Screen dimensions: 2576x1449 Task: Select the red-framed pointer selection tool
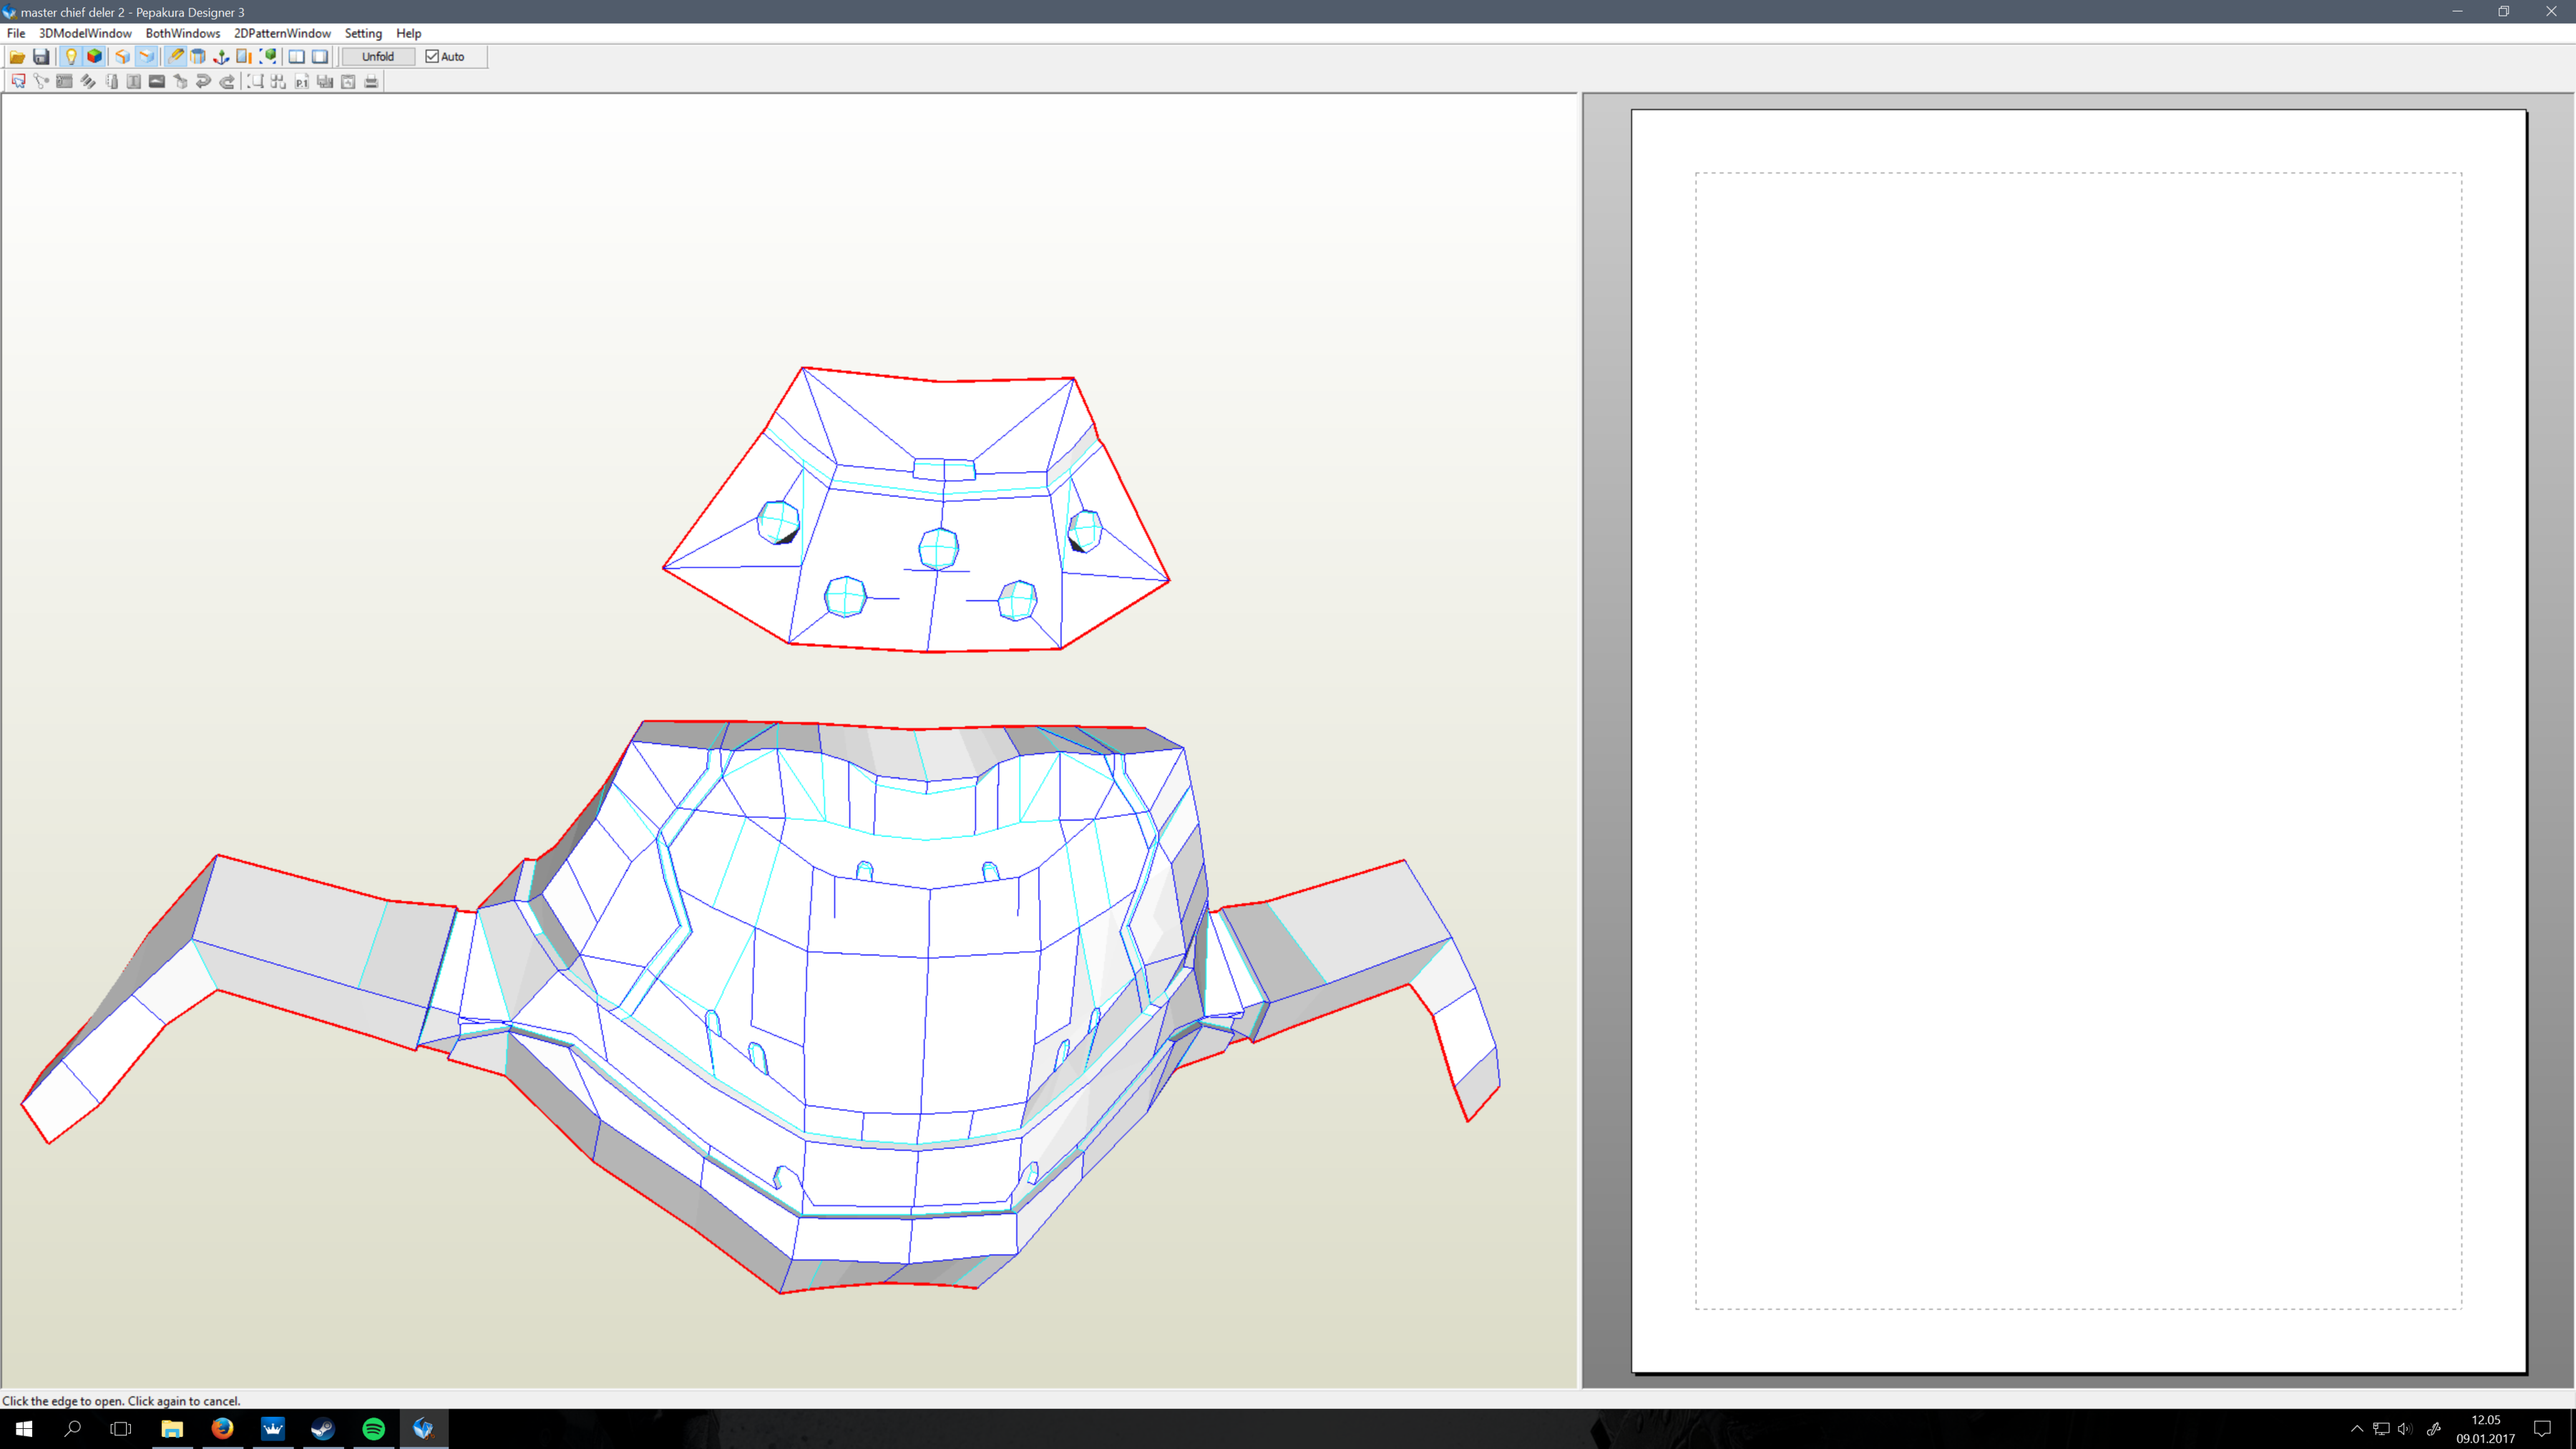tap(18, 82)
